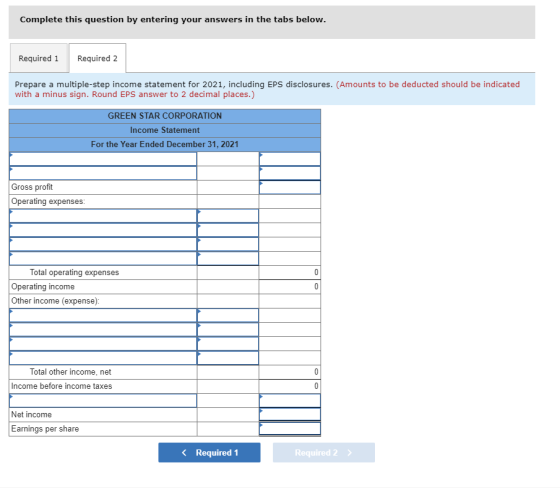
Task: Click the Required 2 next button
Action: [324, 453]
